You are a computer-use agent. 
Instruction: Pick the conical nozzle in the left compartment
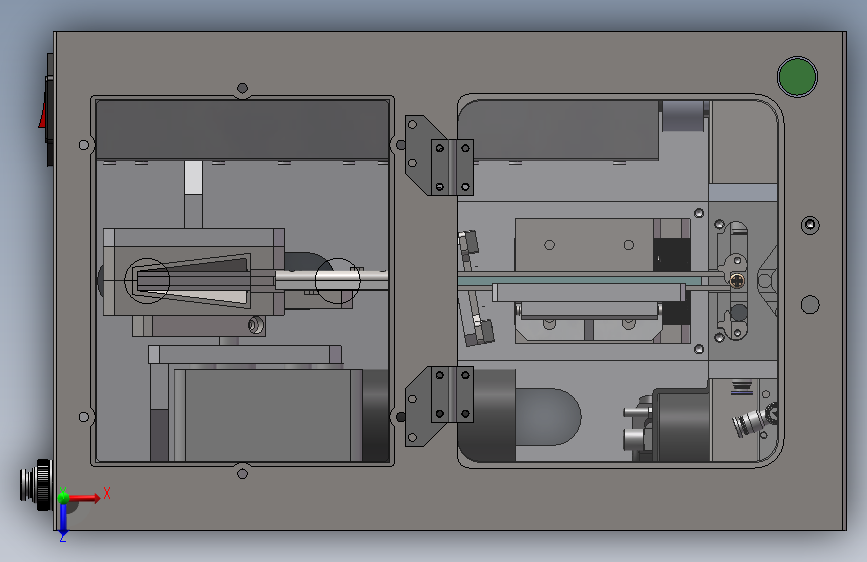point(193,280)
